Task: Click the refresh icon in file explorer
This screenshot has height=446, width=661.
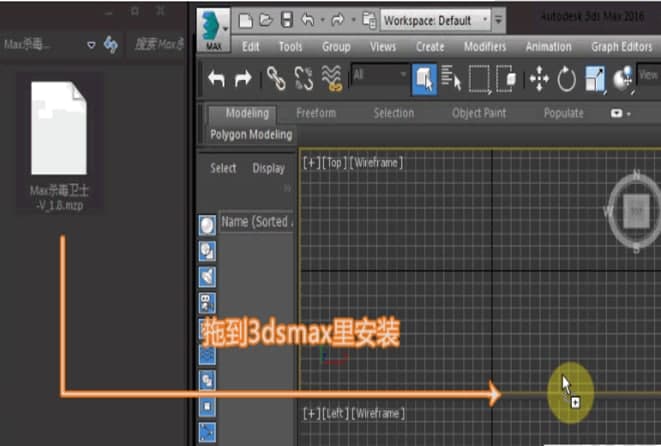Action: tap(110, 44)
